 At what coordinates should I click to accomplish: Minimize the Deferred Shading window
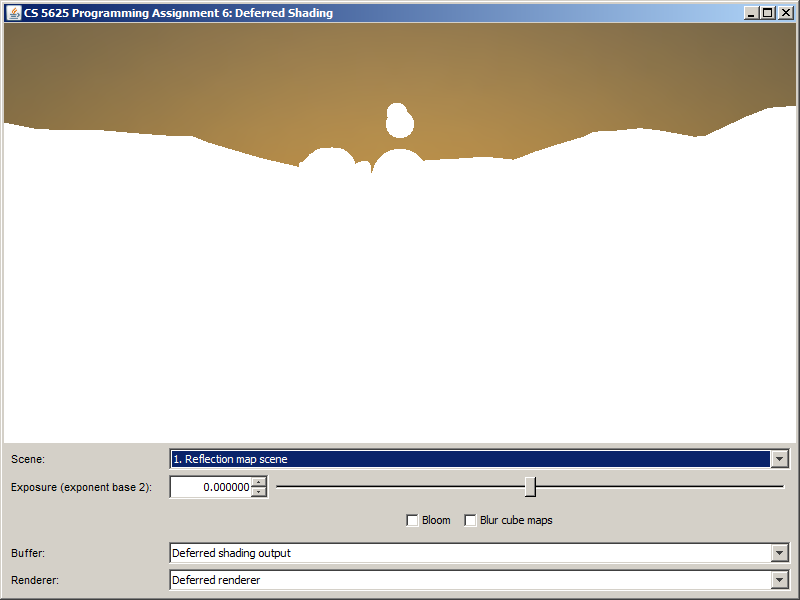[751, 13]
